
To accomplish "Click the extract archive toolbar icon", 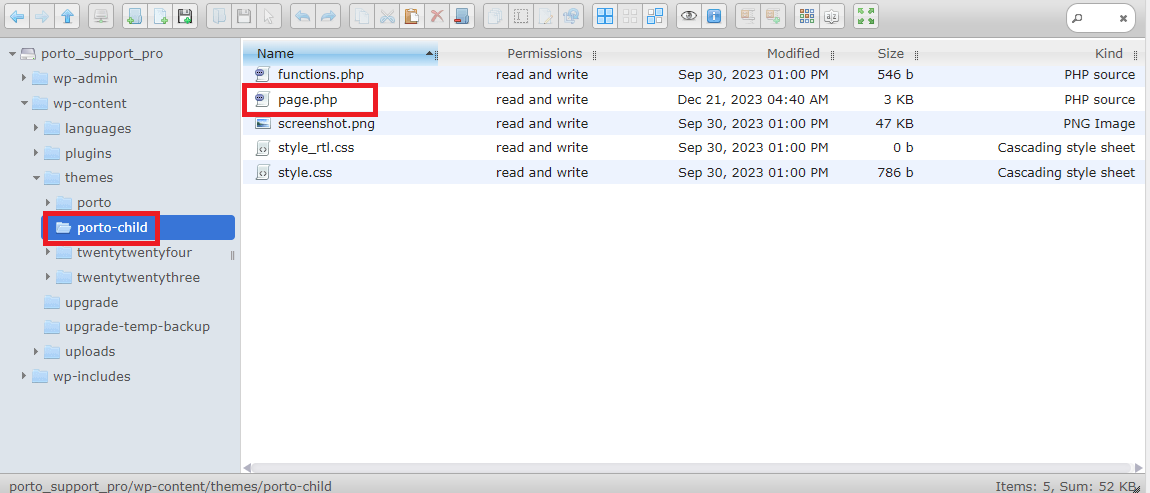I will click(x=747, y=16).
